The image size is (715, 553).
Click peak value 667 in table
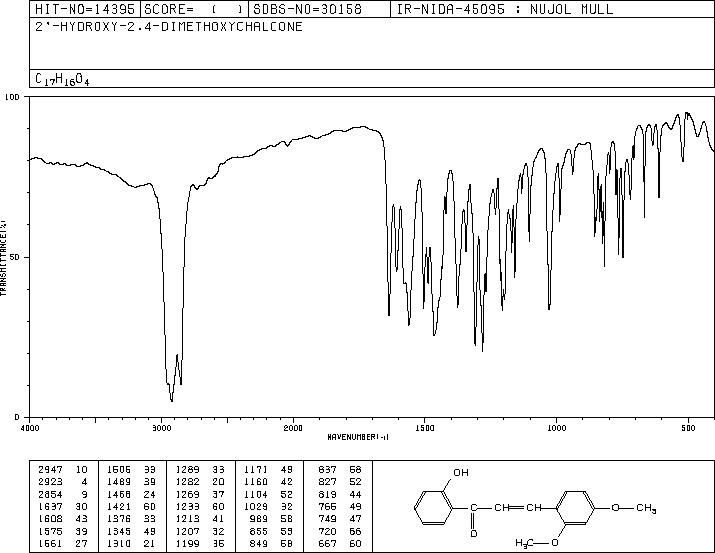[x=327, y=543]
